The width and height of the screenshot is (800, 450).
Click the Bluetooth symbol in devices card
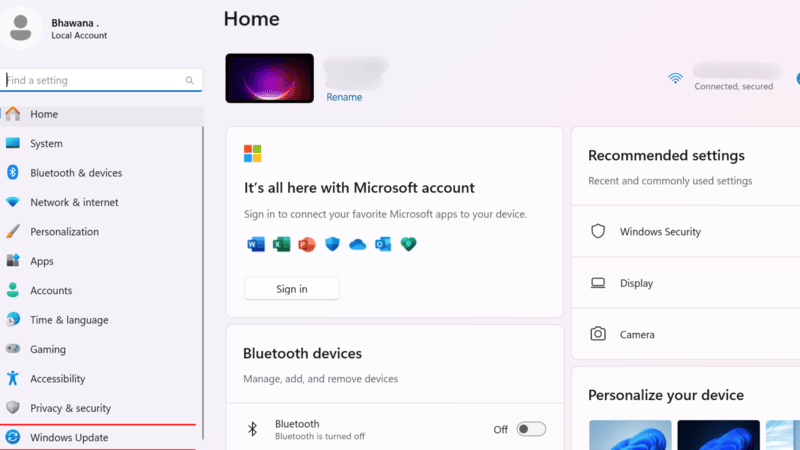pos(253,429)
